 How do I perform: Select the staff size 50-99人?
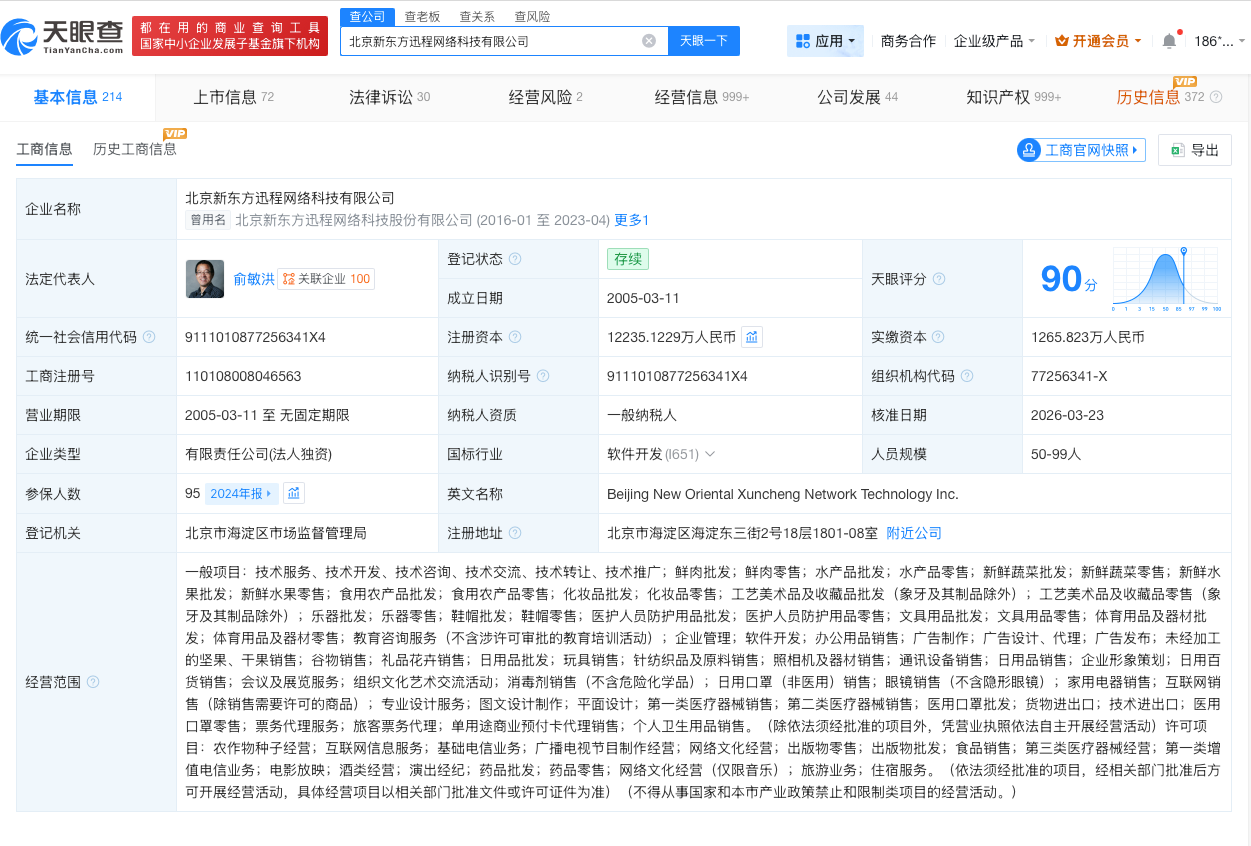point(1056,454)
